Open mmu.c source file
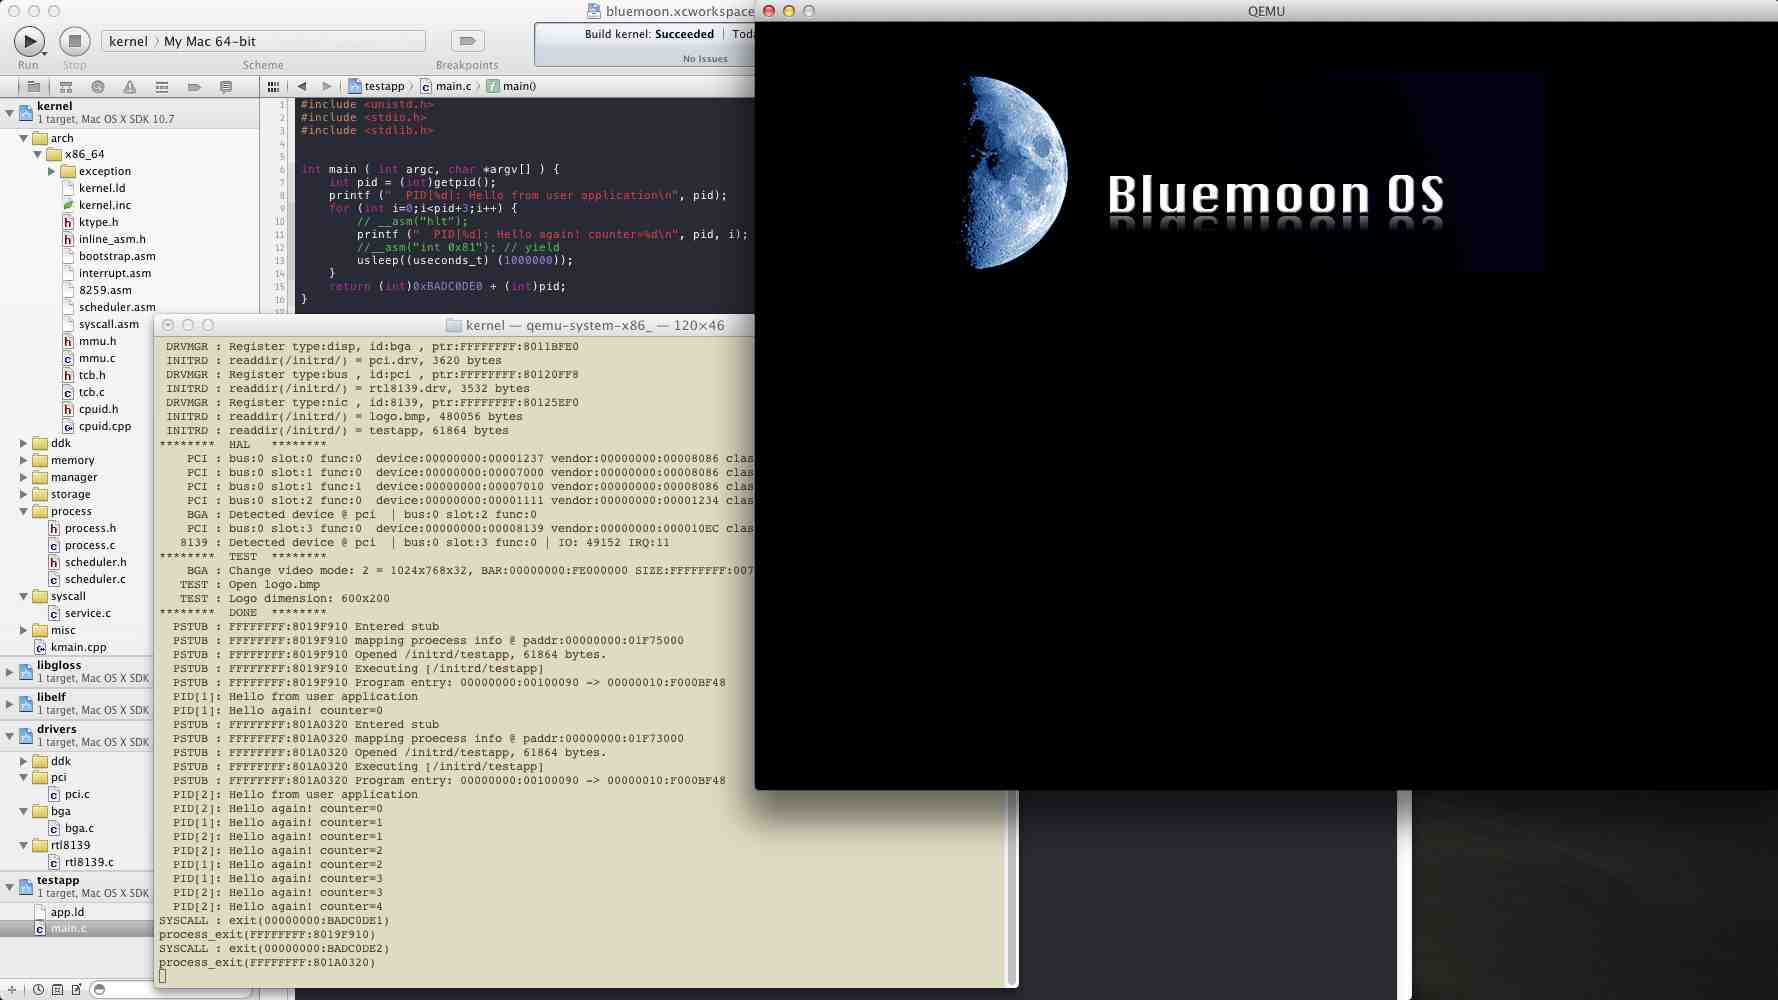This screenshot has height=1000, width=1778. (x=89, y=358)
